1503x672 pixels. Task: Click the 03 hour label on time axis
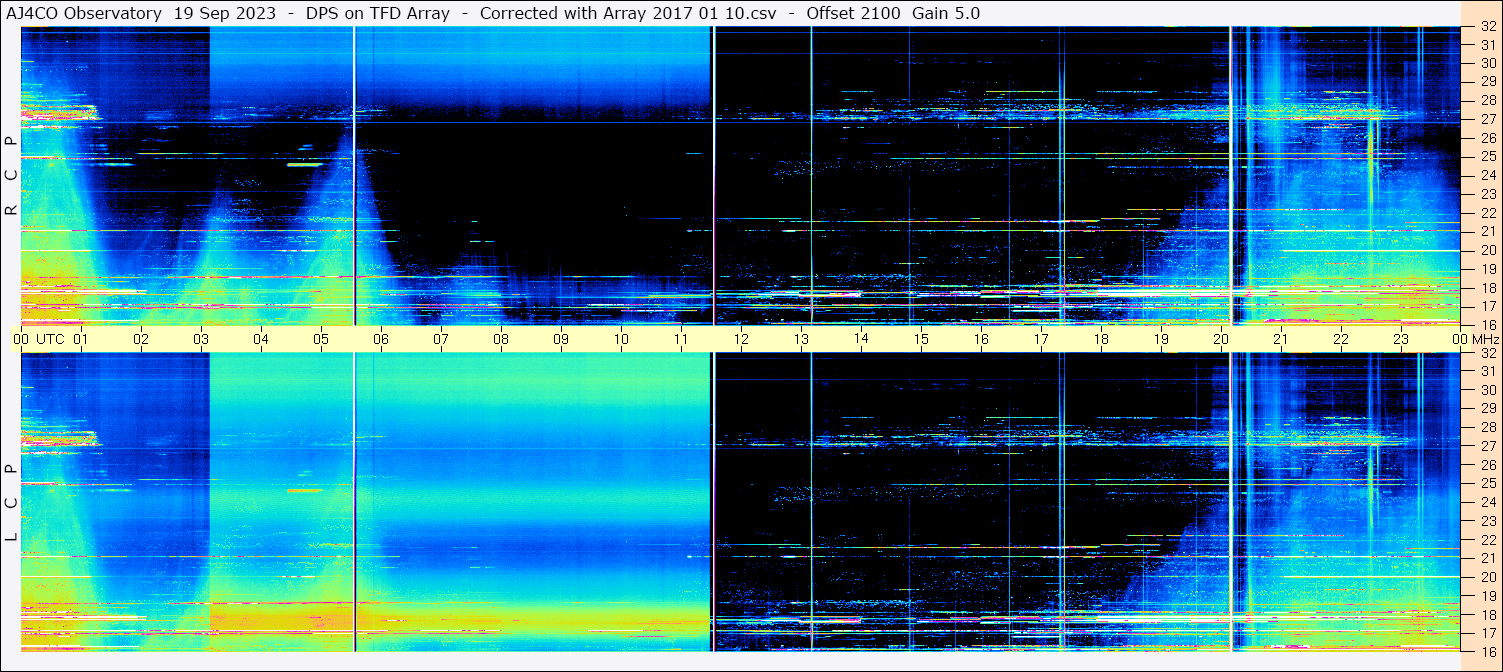[x=201, y=339]
